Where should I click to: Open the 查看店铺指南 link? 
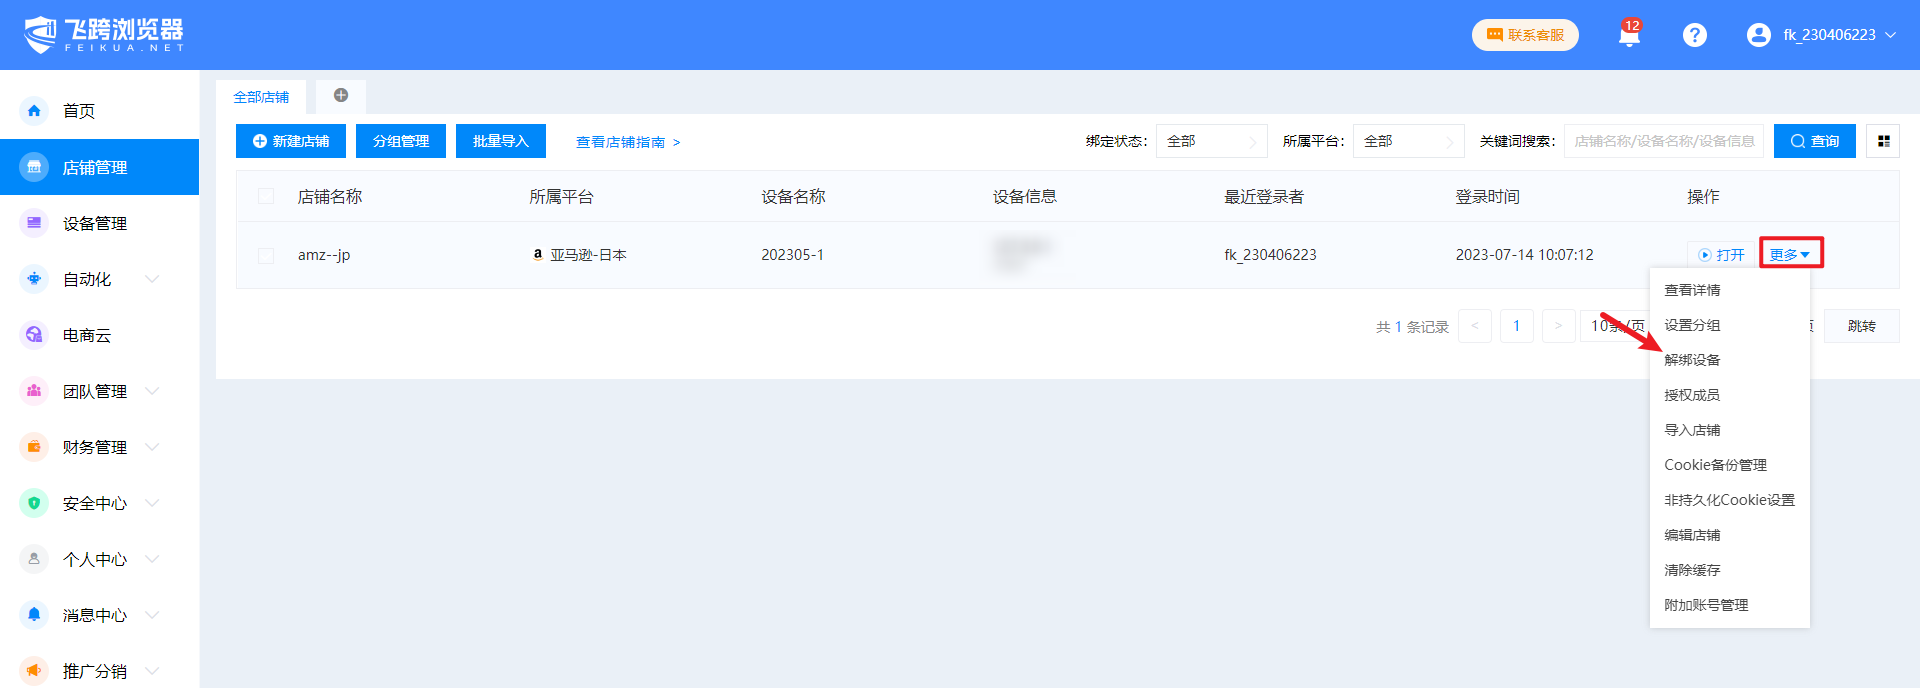[627, 142]
